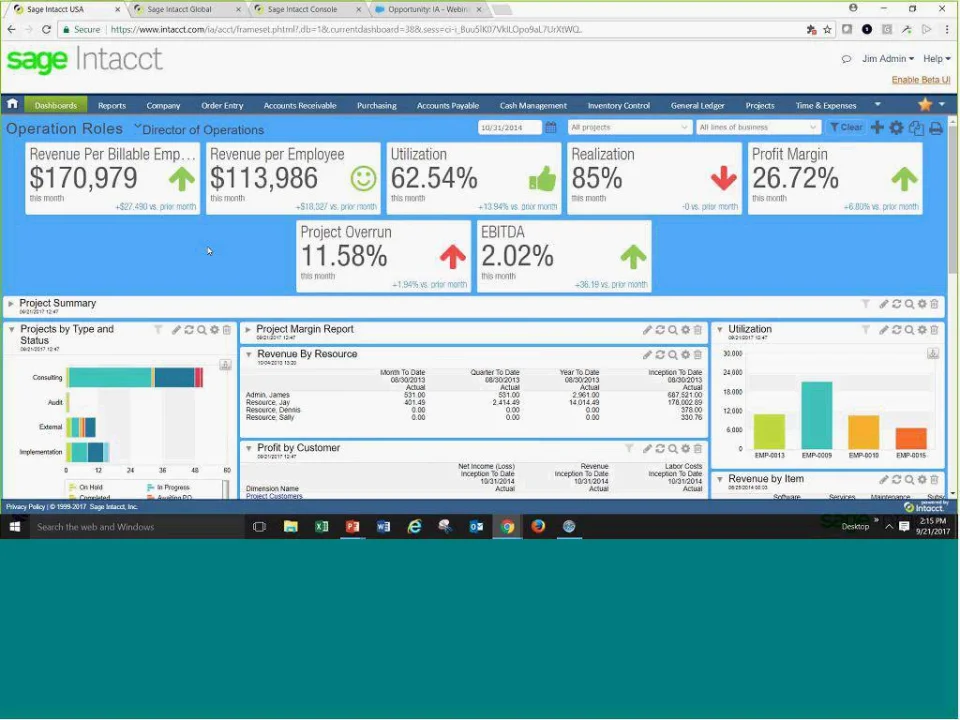Refresh the Utilization panel
Image resolution: width=960 pixels, height=720 pixels.
click(897, 330)
